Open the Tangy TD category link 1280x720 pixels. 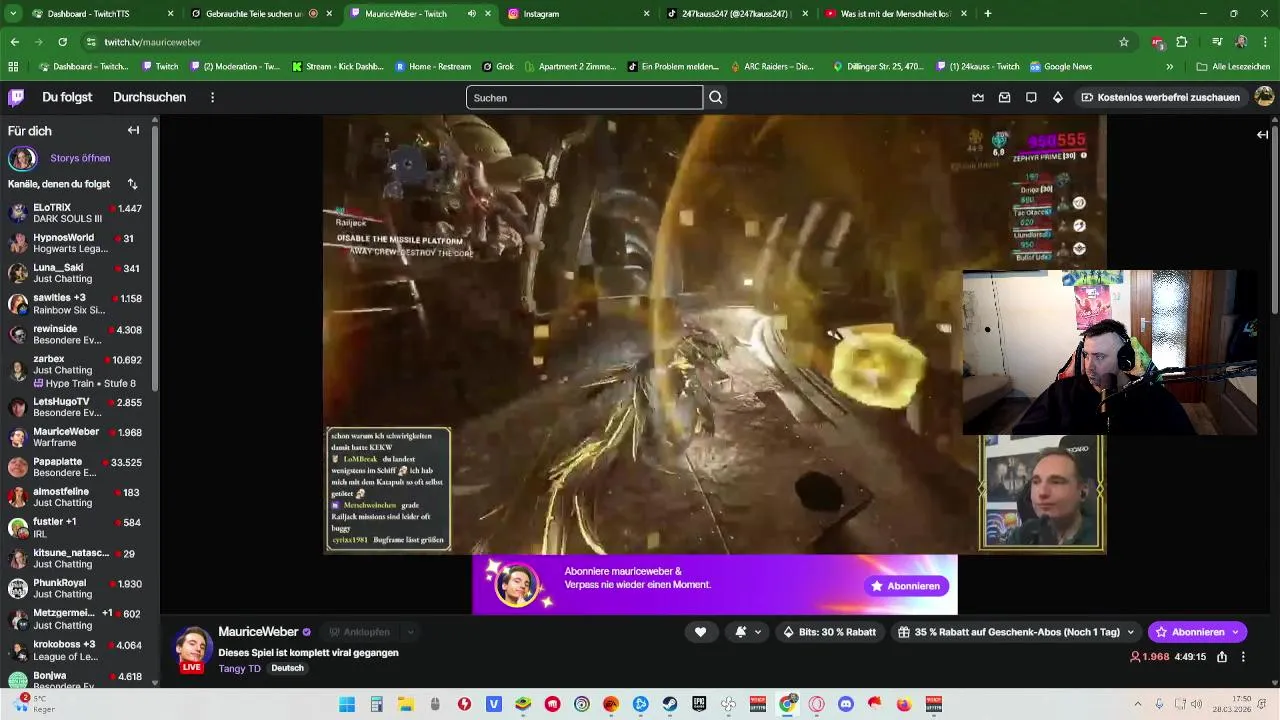pos(239,668)
